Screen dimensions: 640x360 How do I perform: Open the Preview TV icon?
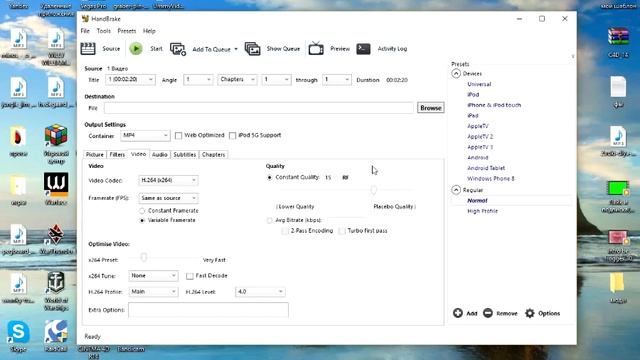[x=316, y=48]
